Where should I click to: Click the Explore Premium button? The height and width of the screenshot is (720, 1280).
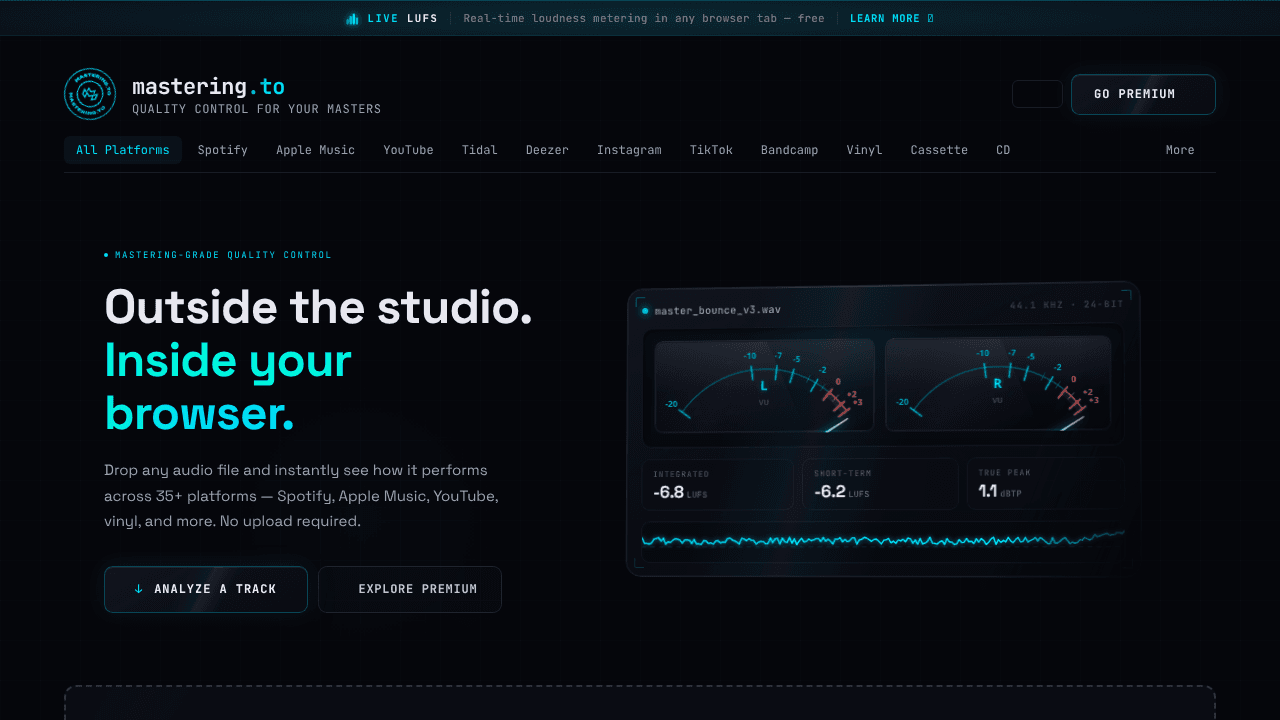click(x=410, y=589)
